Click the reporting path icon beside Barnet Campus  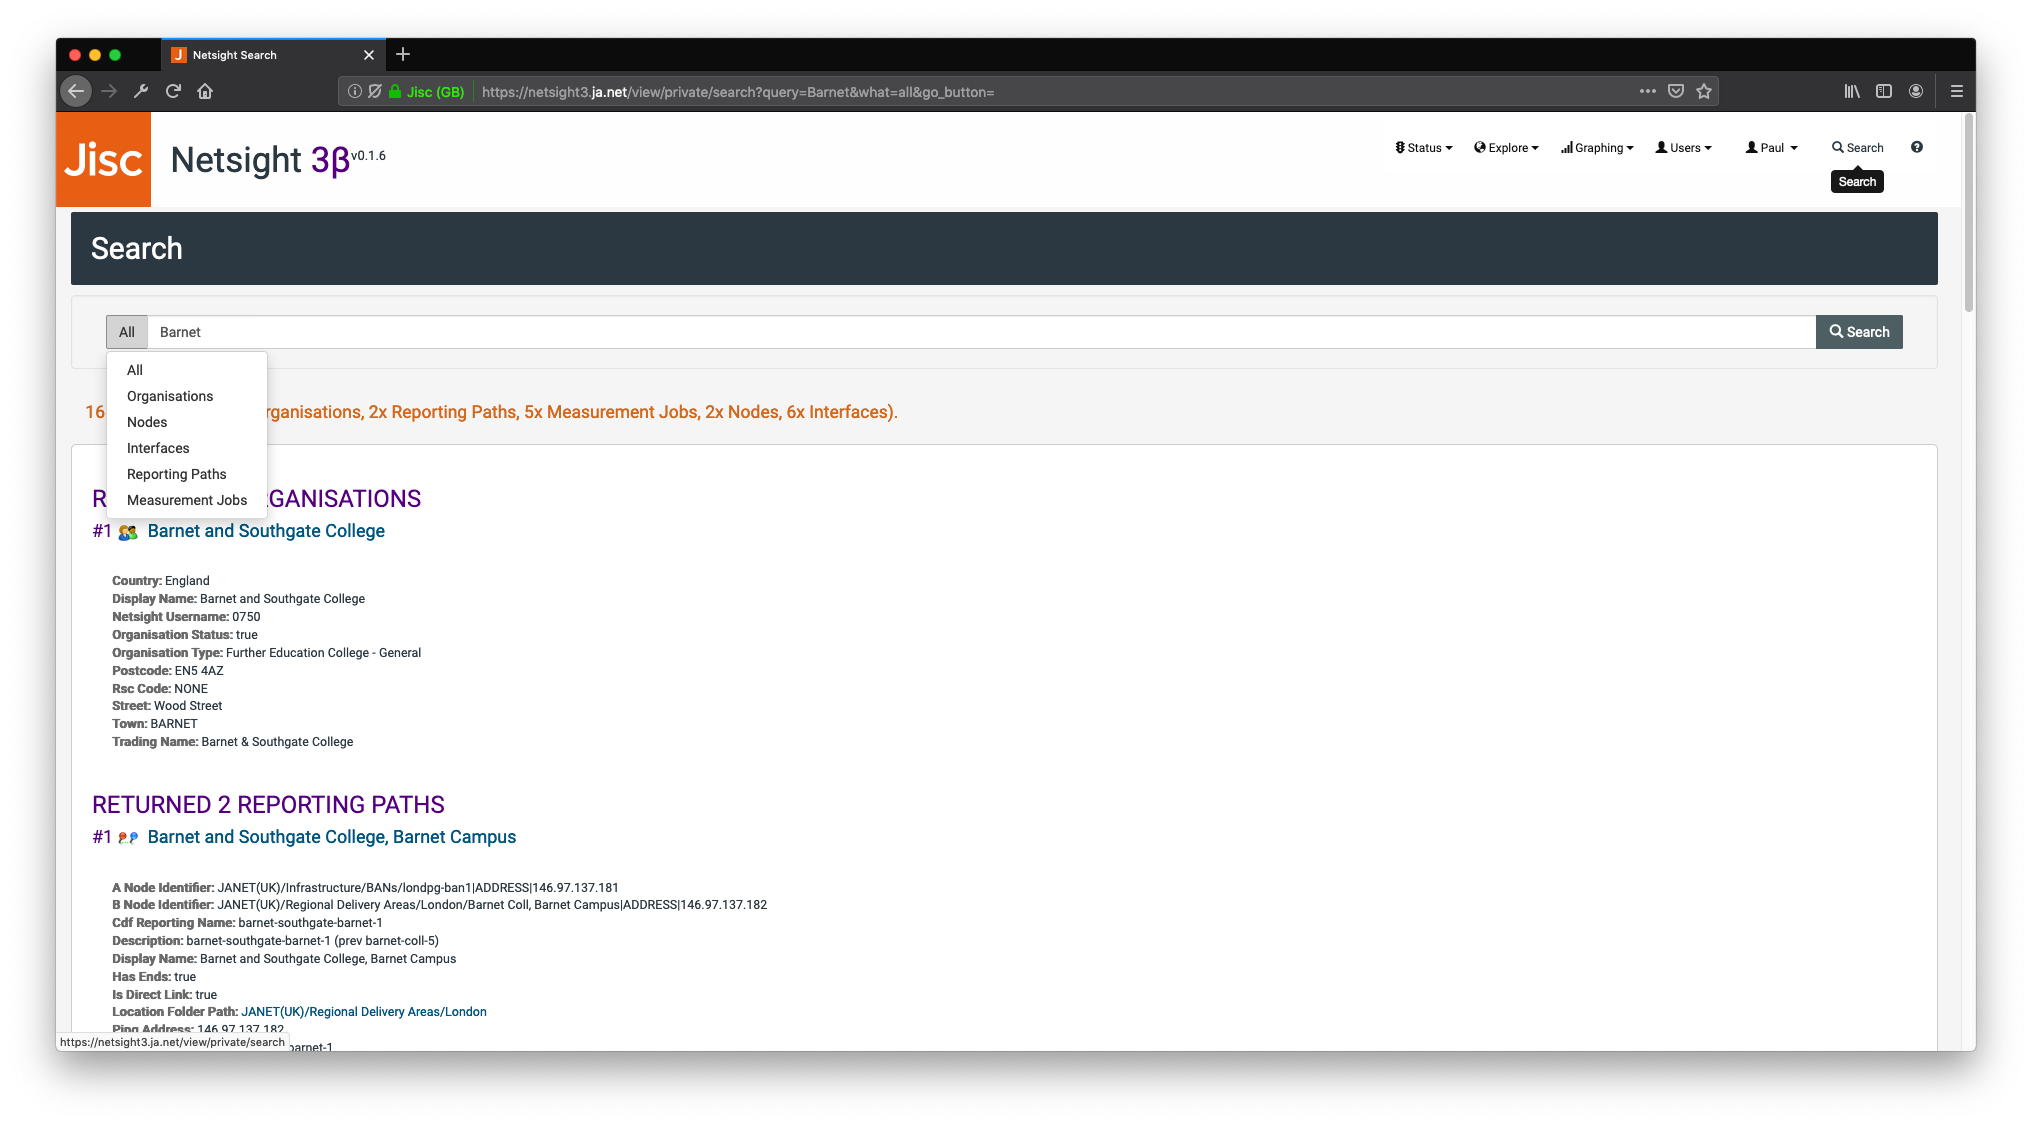128,838
